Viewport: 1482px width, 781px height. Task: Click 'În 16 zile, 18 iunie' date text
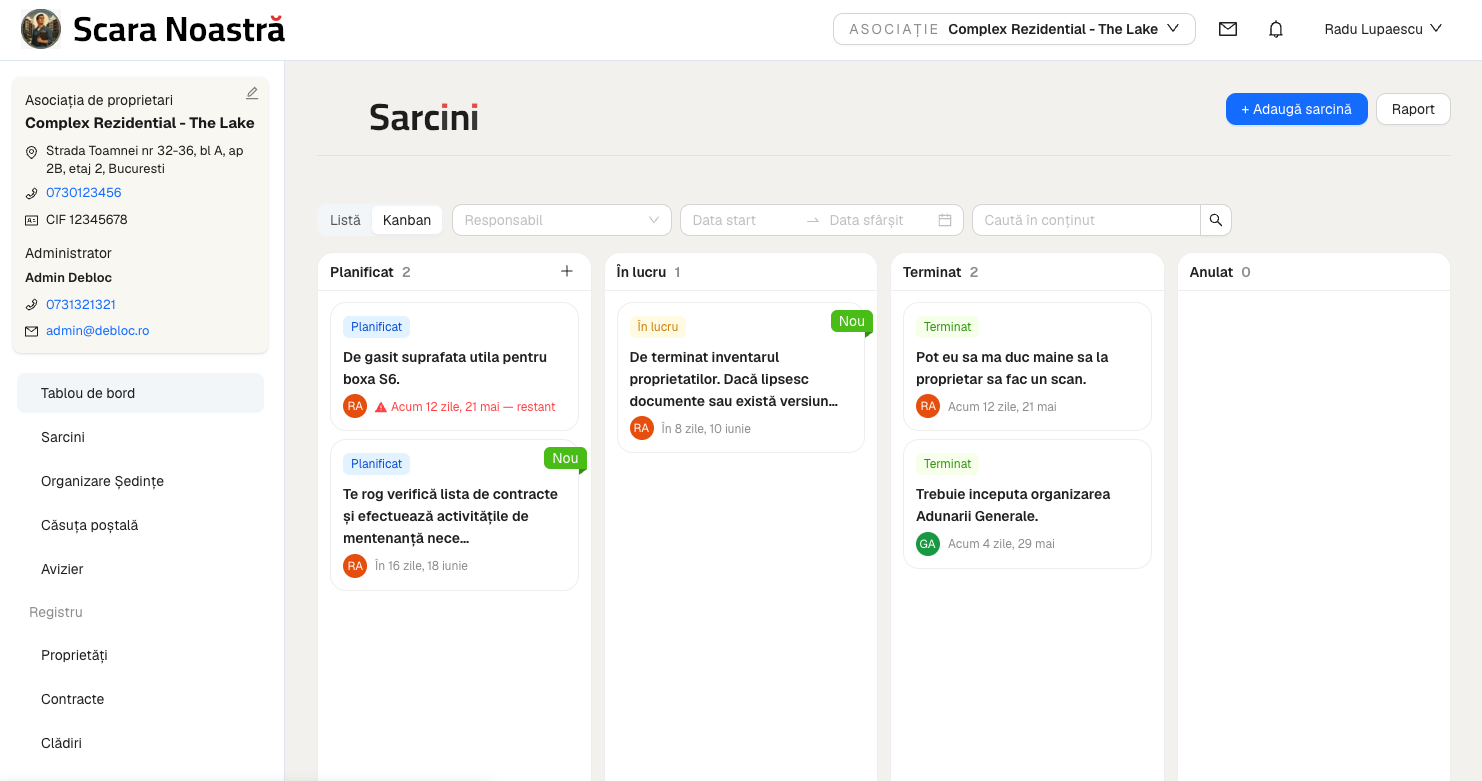pyautogui.click(x=421, y=566)
